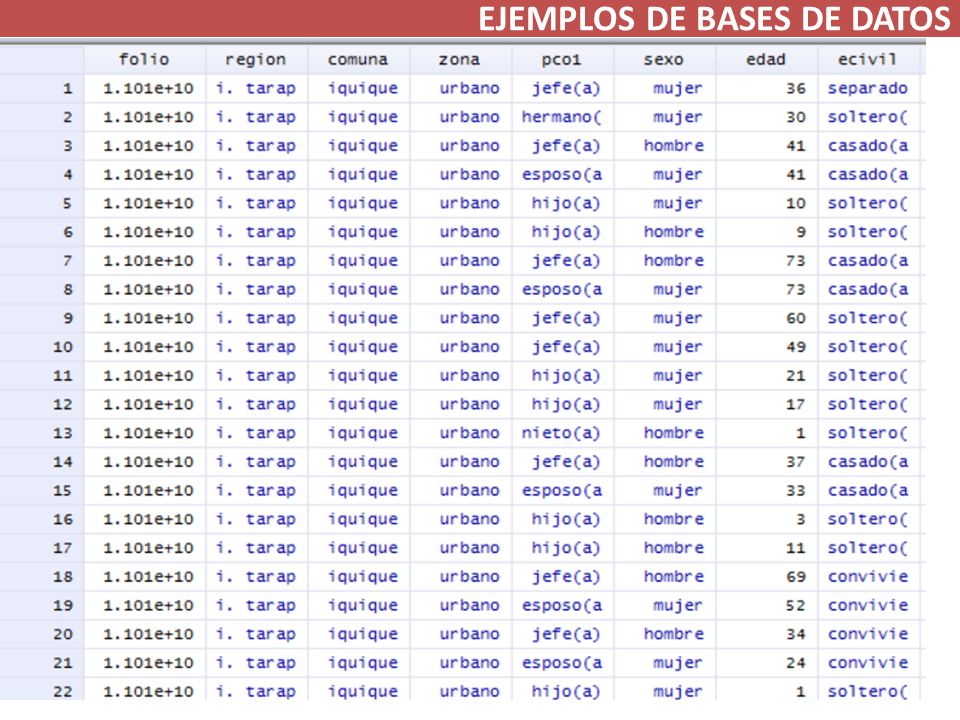Select row number 1 in the row header
This screenshot has height=720, width=960.
coord(42,89)
